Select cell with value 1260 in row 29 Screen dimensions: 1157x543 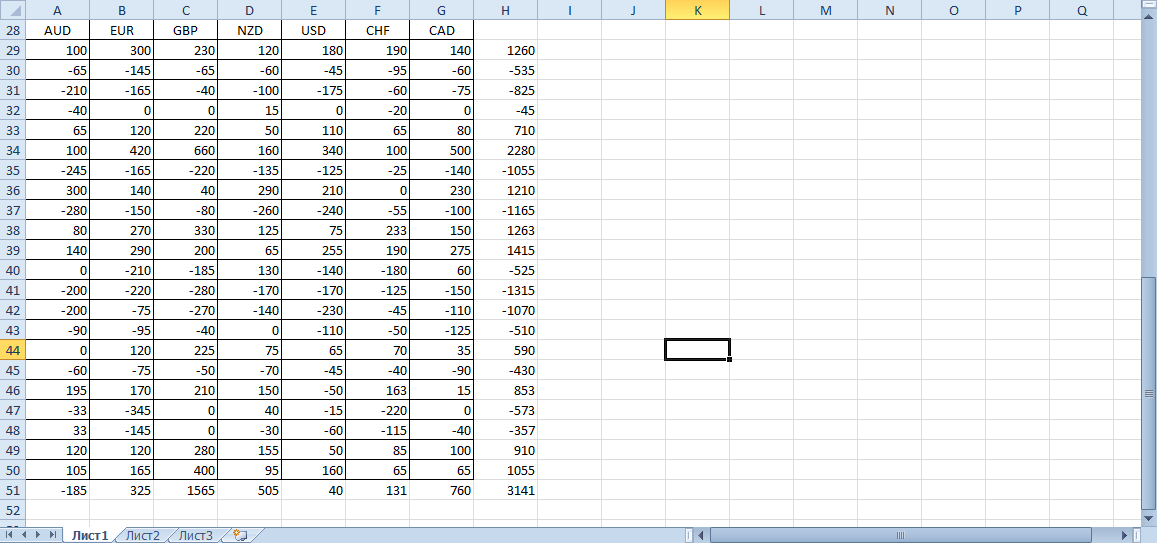505,51
